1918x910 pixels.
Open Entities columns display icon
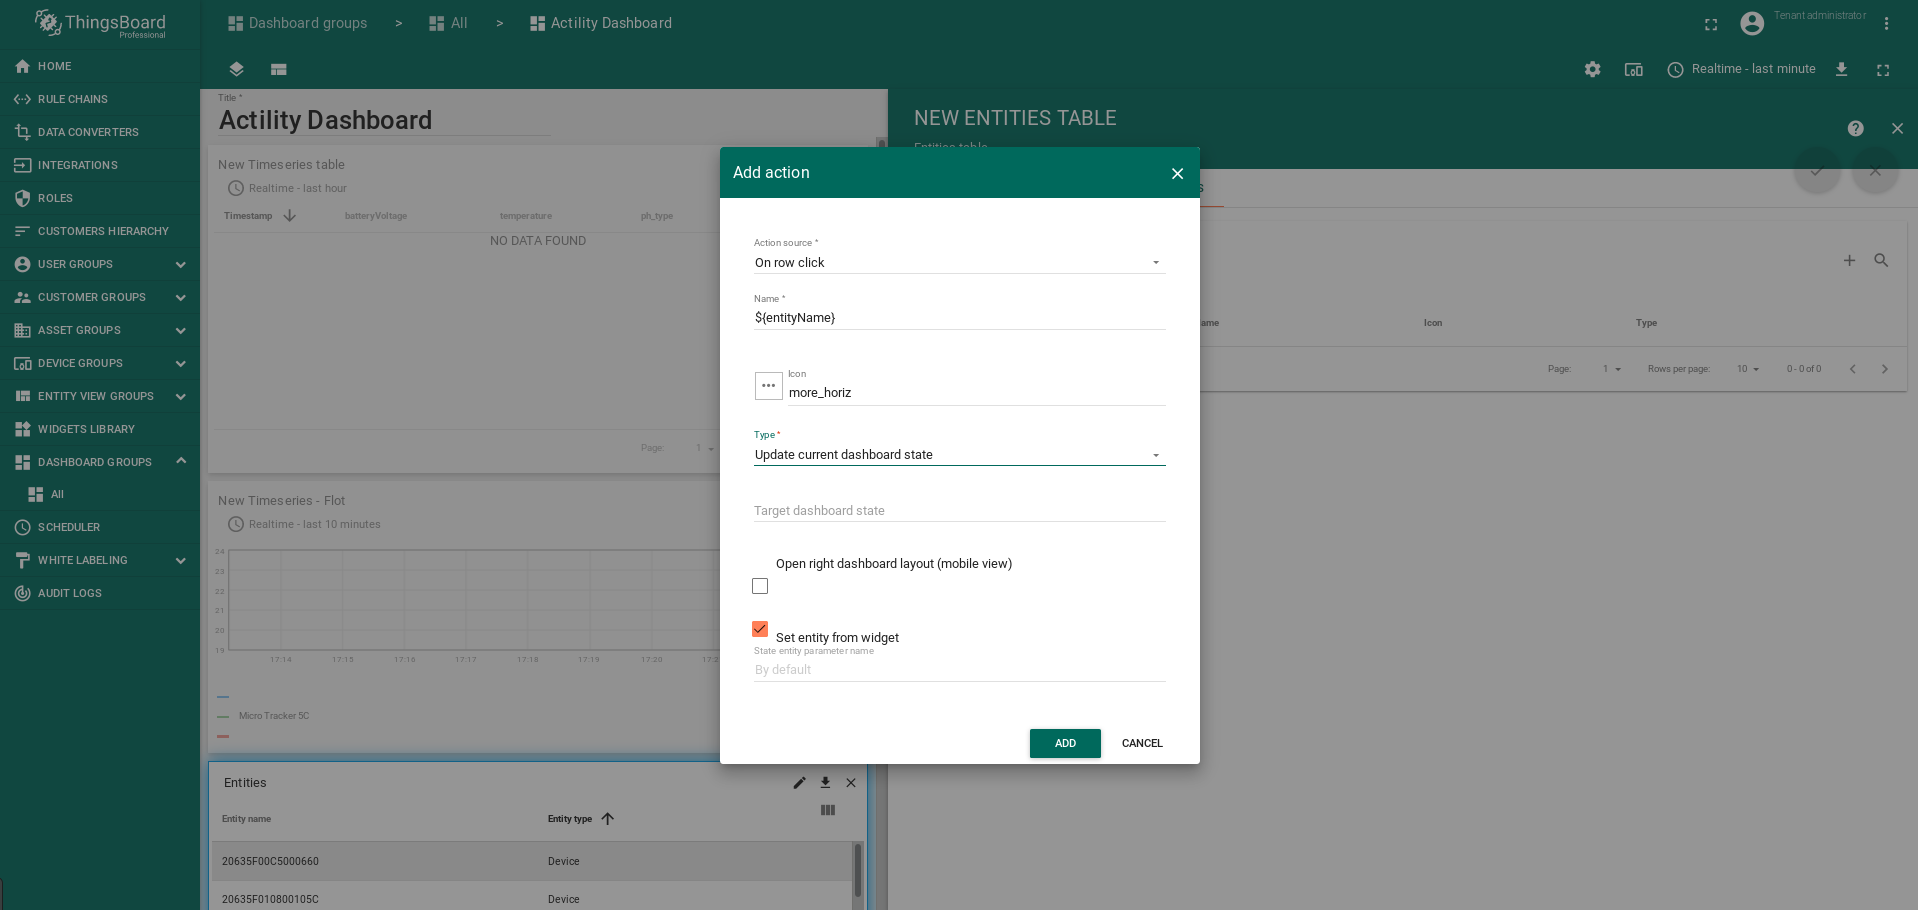pyautogui.click(x=828, y=810)
